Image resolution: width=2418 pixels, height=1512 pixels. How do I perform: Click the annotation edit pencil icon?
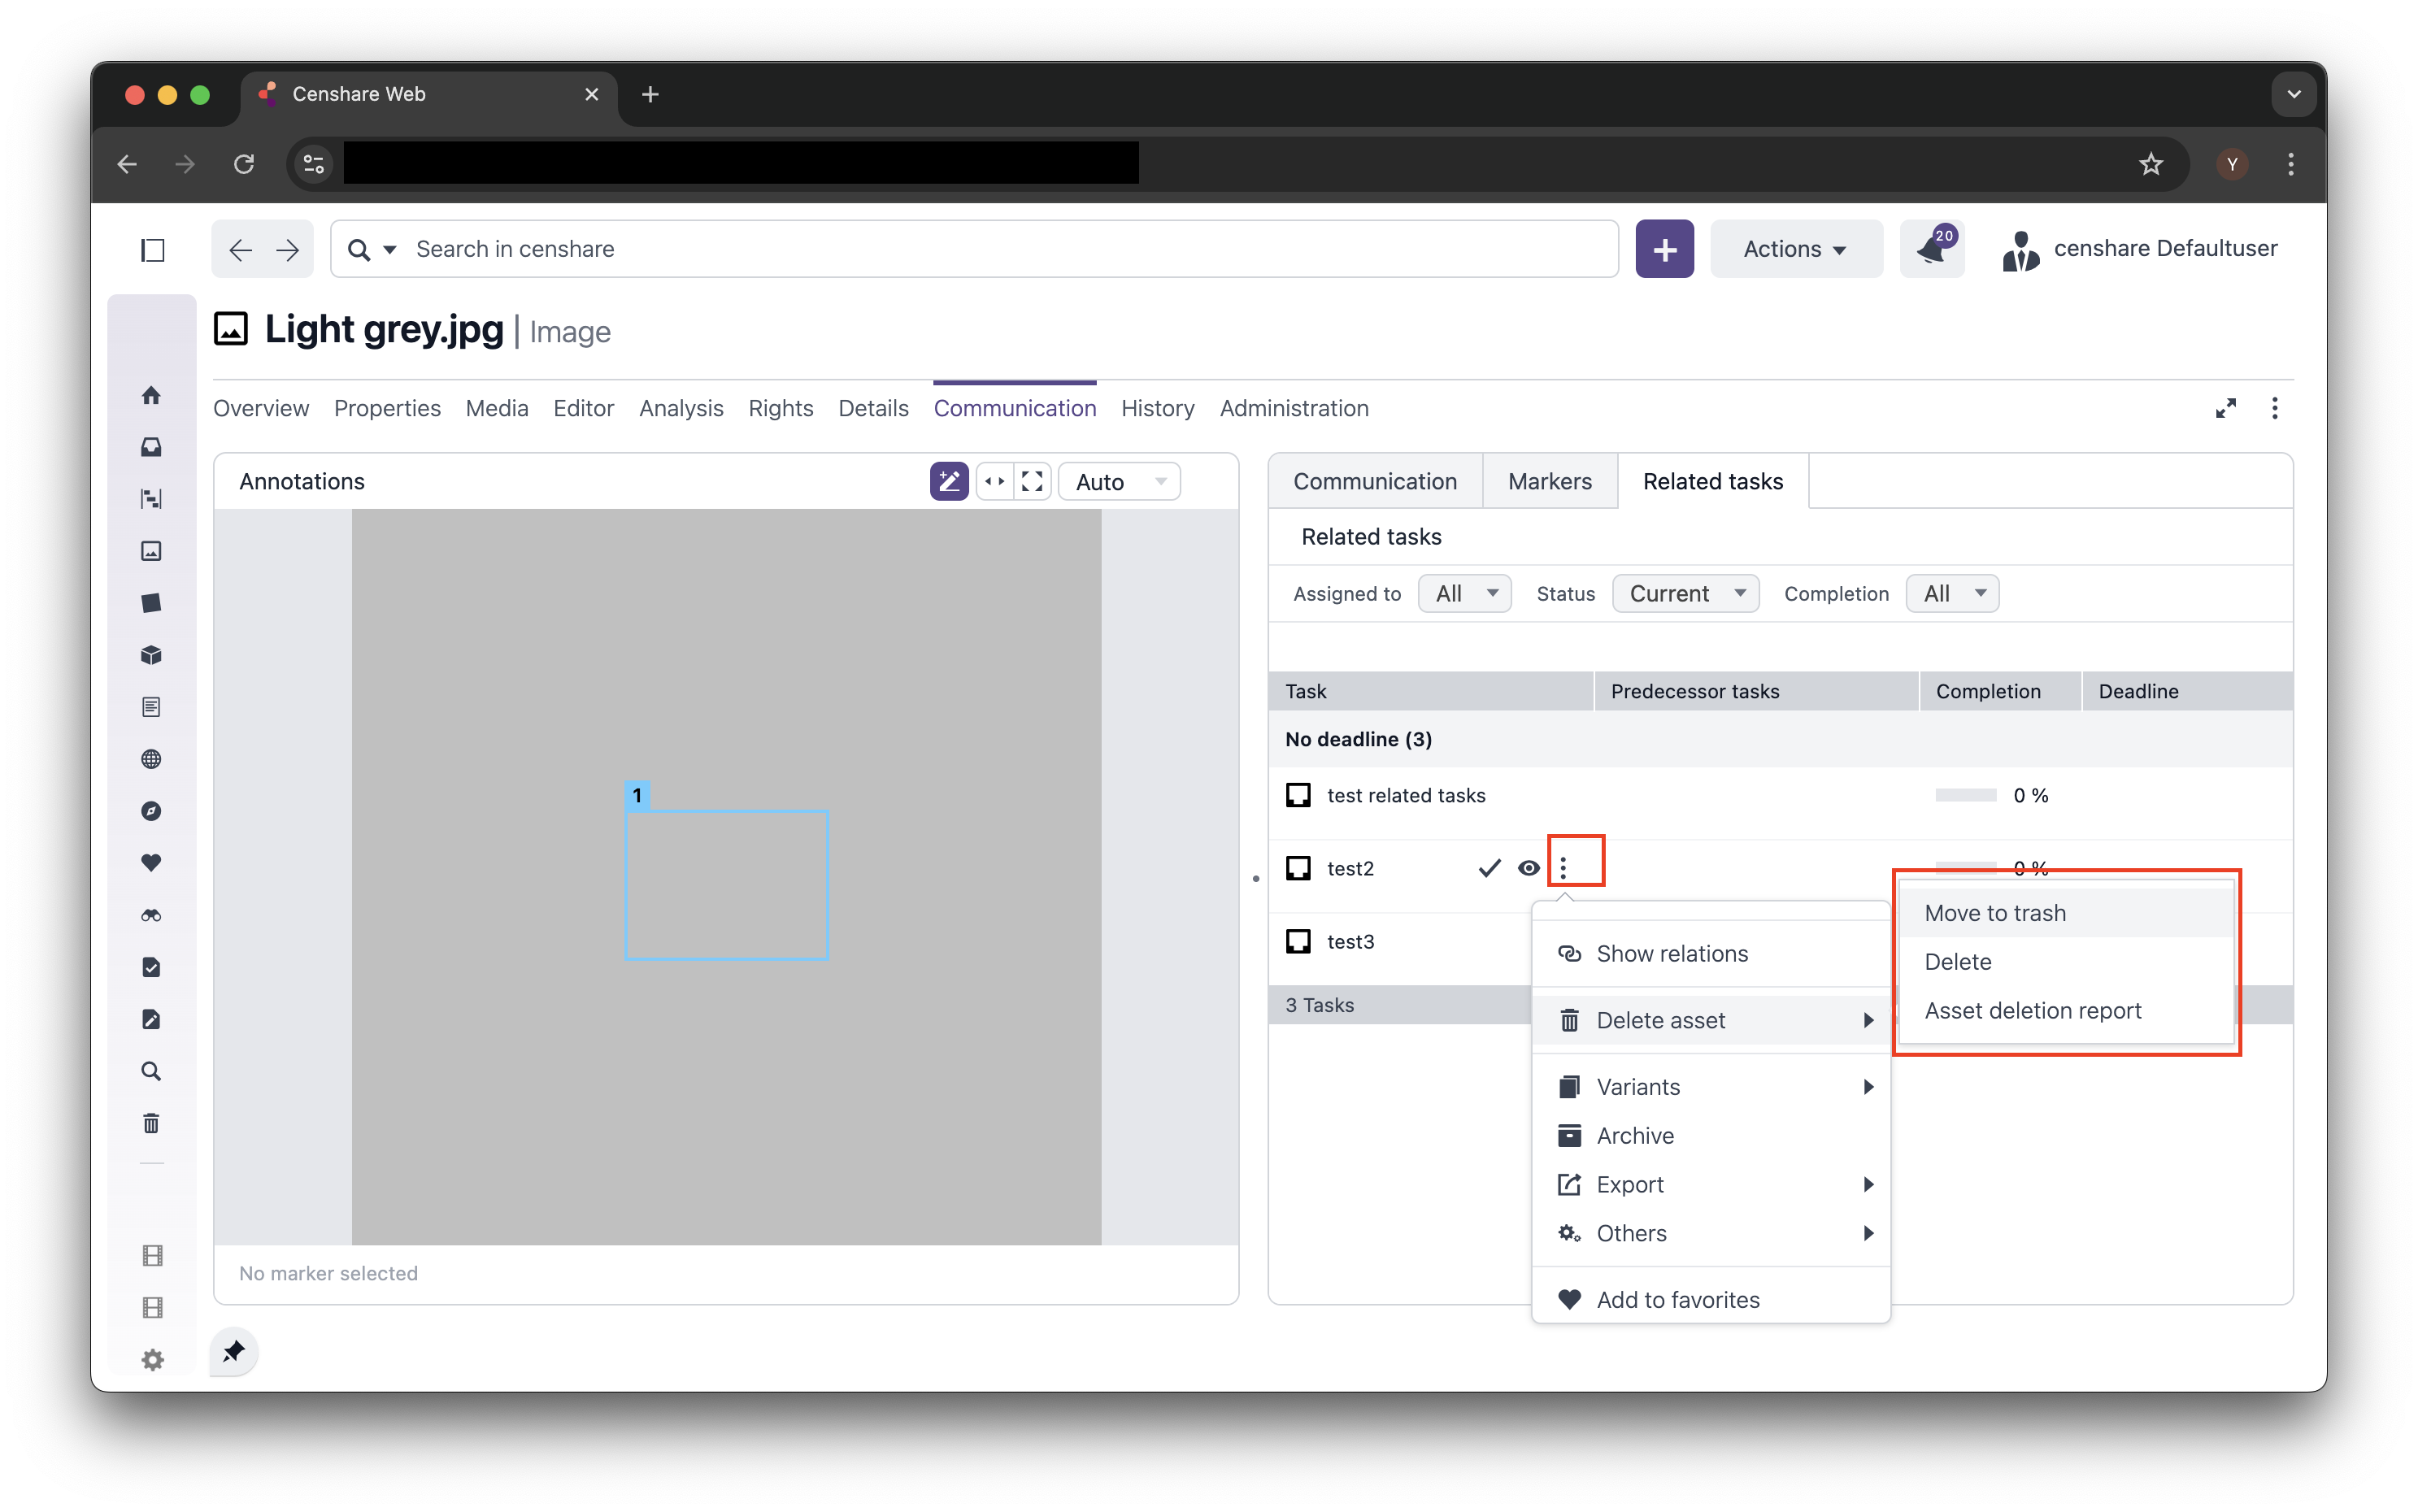click(948, 481)
